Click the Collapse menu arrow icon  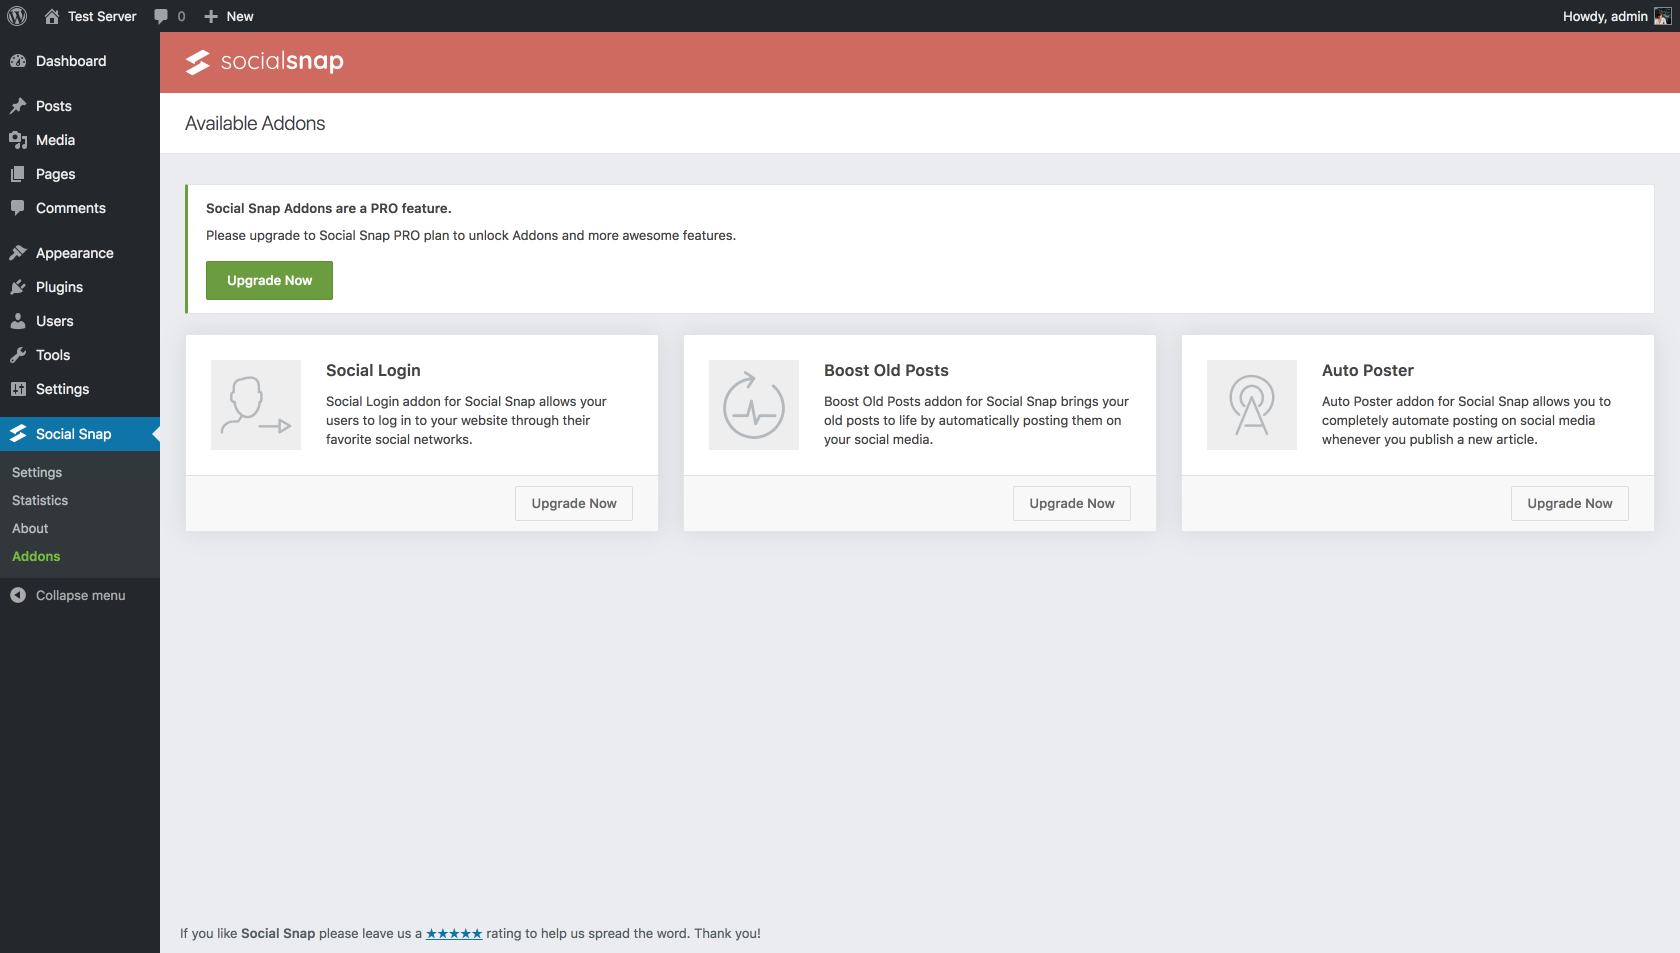(x=18, y=595)
